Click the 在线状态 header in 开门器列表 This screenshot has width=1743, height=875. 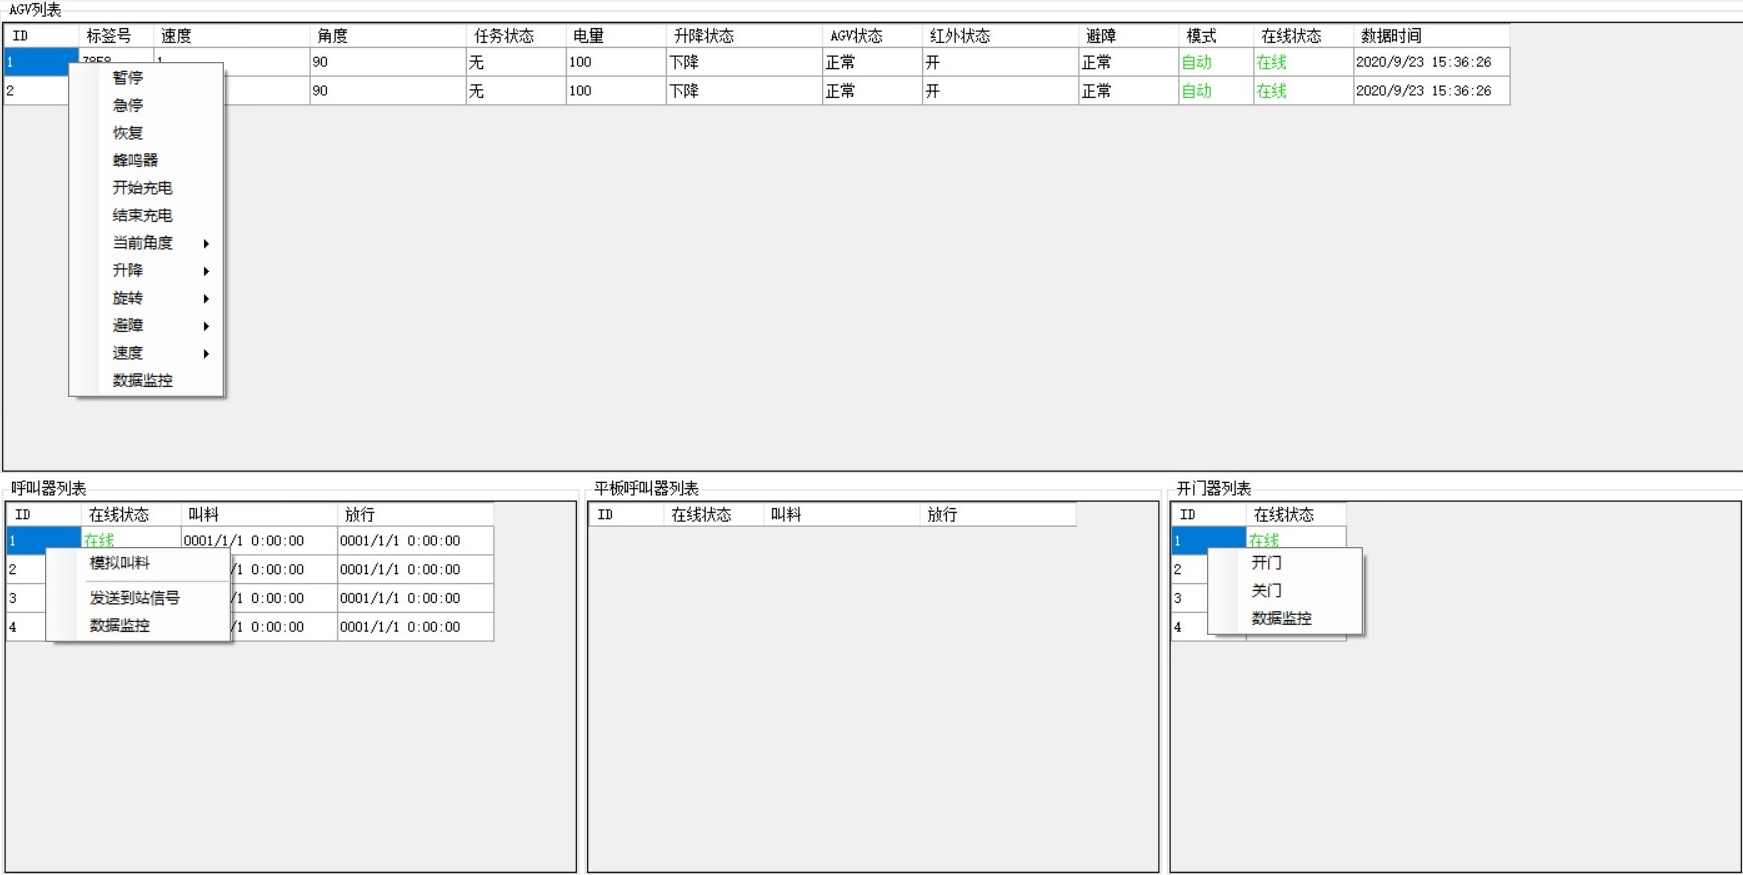[x=1296, y=515]
